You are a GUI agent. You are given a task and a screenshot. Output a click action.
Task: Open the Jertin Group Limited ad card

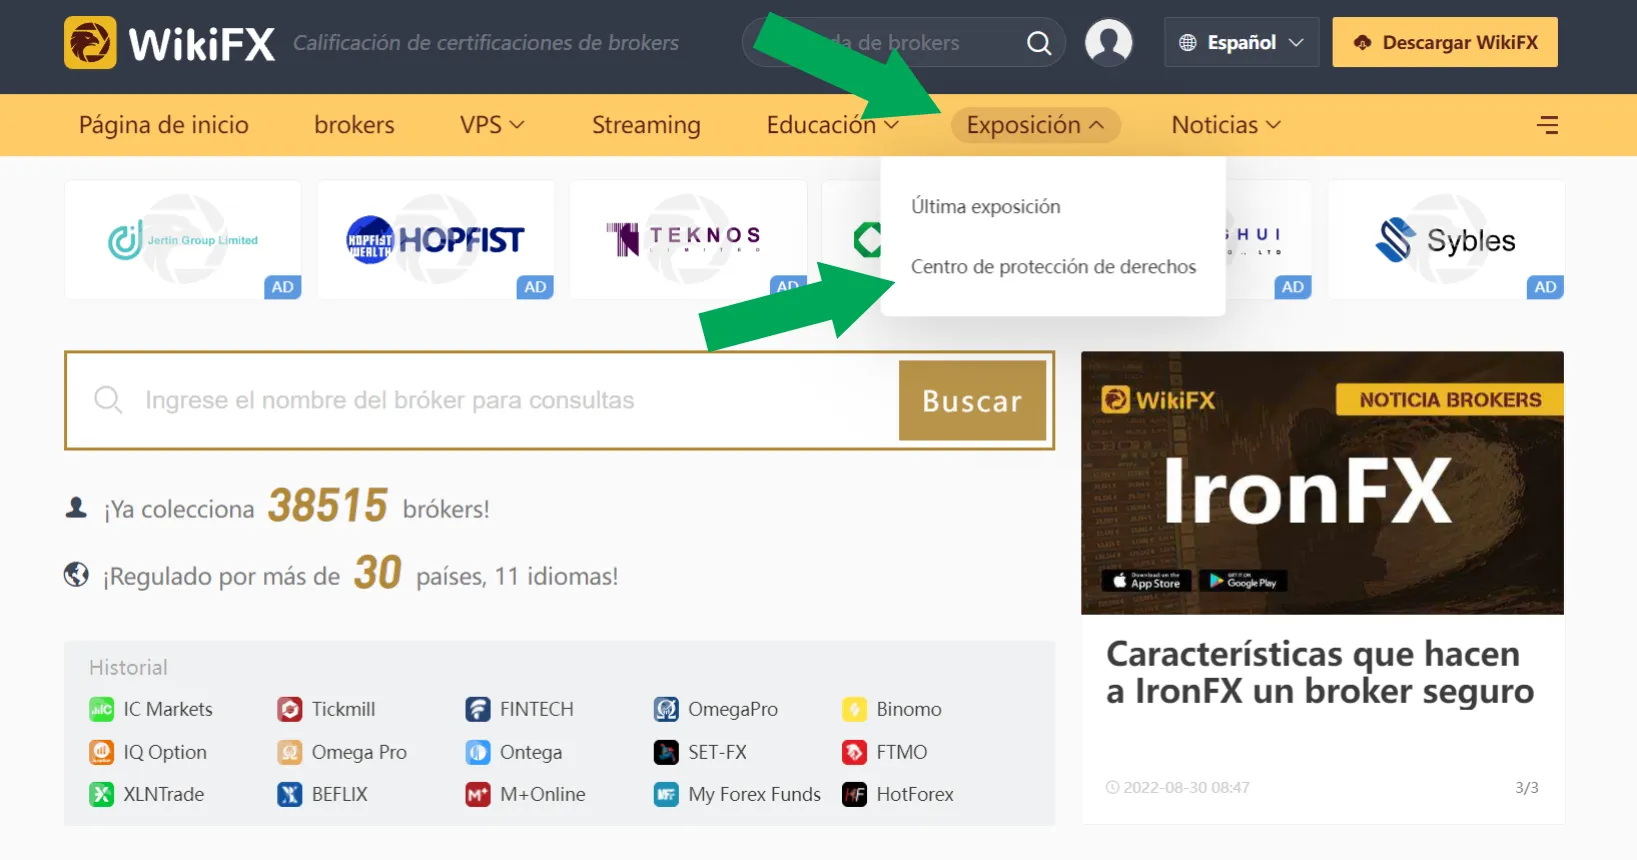183,240
